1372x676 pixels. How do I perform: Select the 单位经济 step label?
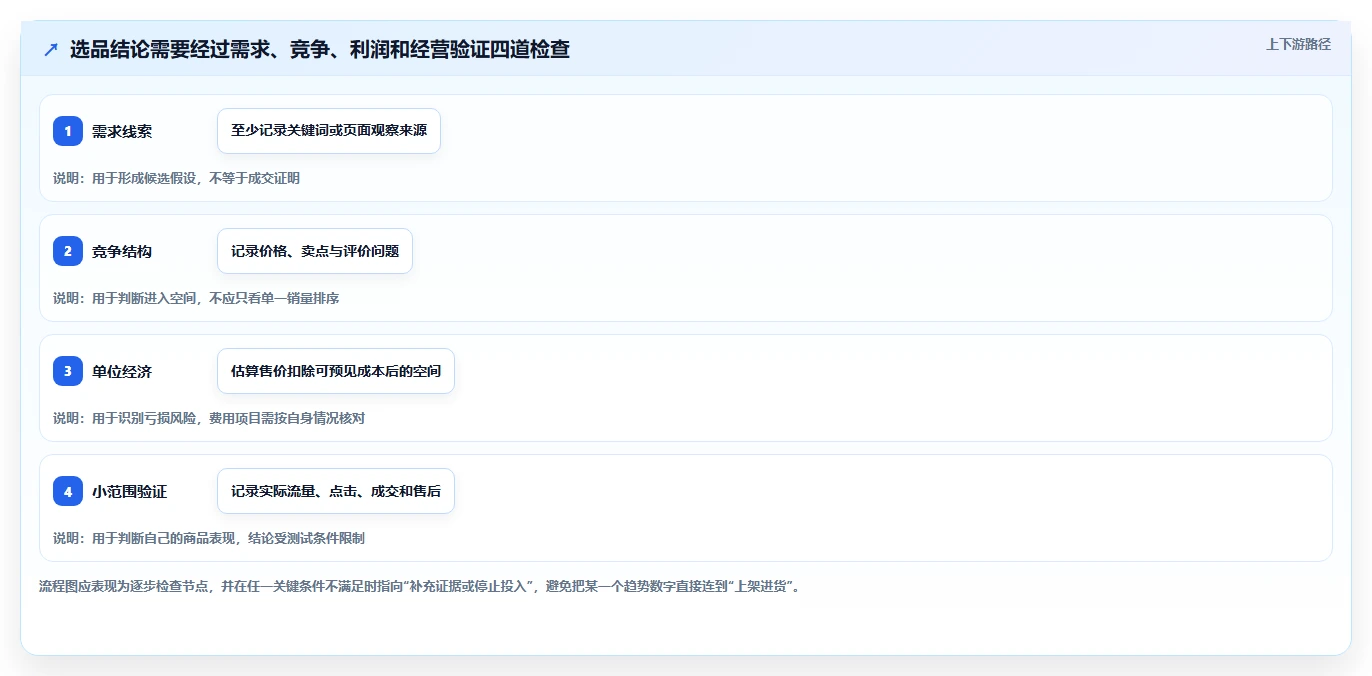click(122, 372)
